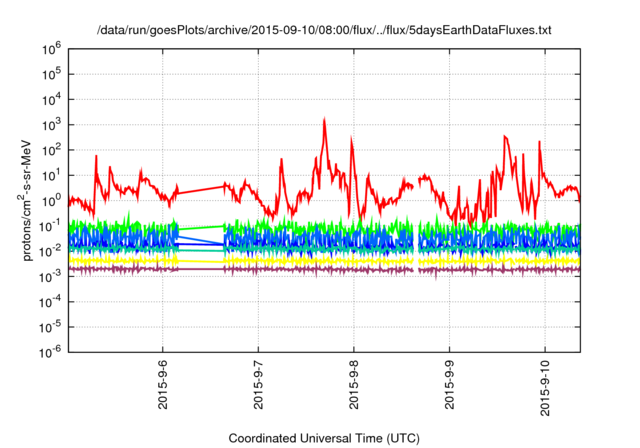This screenshot has width=640, height=448.
Task: Click the y-axis label 10^-5
Action: (50, 327)
